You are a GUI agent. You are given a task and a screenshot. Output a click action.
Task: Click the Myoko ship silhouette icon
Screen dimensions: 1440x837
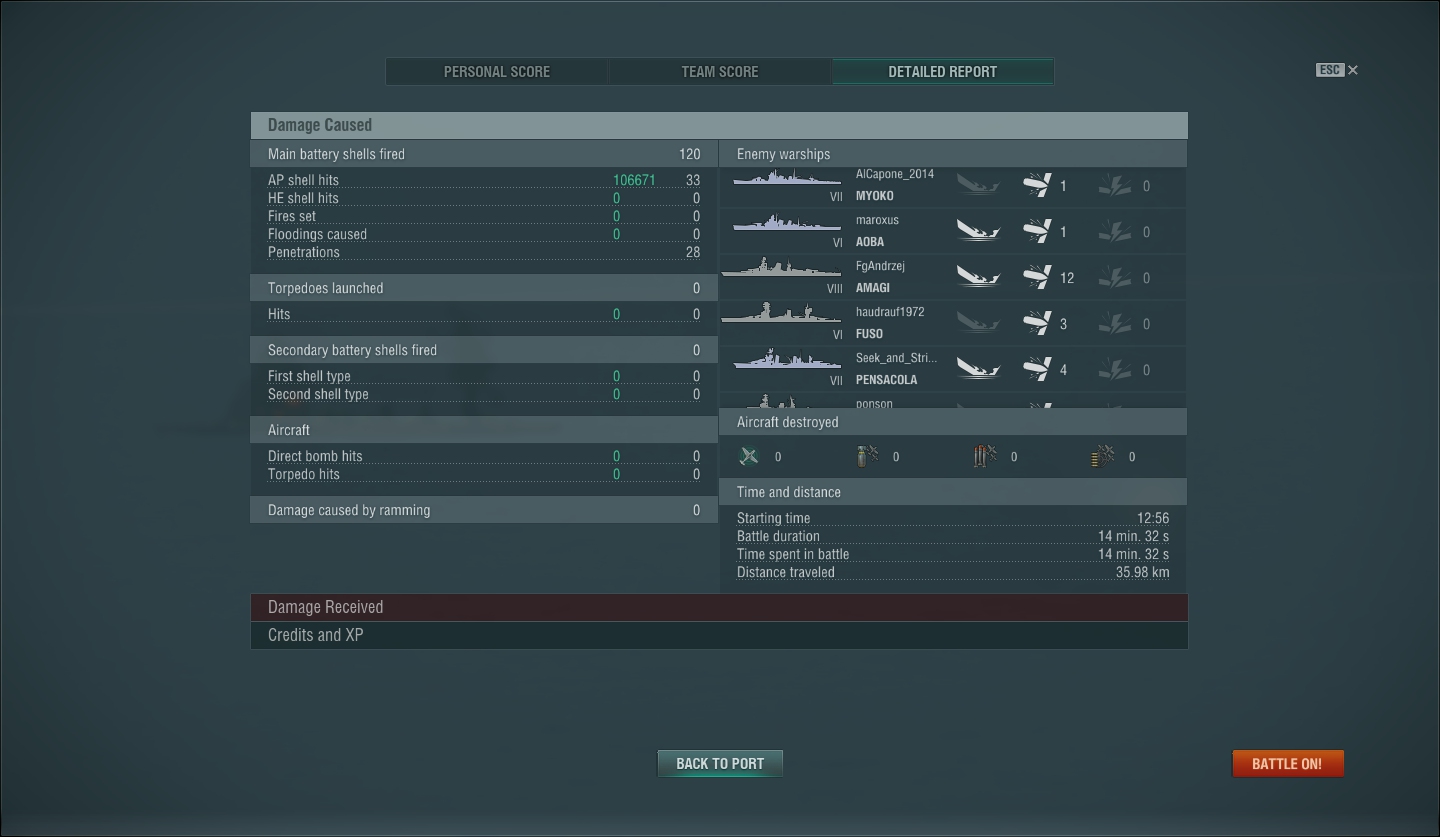pyautogui.click(x=786, y=178)
